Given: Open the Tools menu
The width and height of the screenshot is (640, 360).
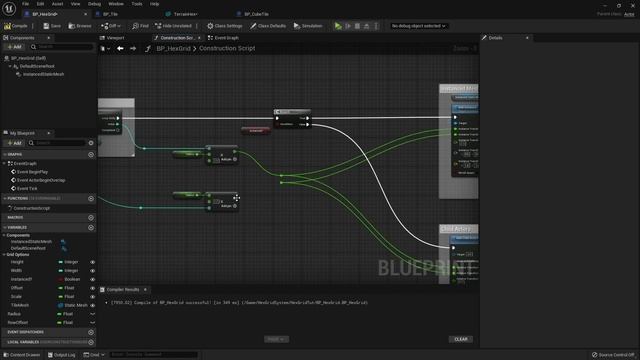Looking at the screenshot, I should tap(137, 4).
